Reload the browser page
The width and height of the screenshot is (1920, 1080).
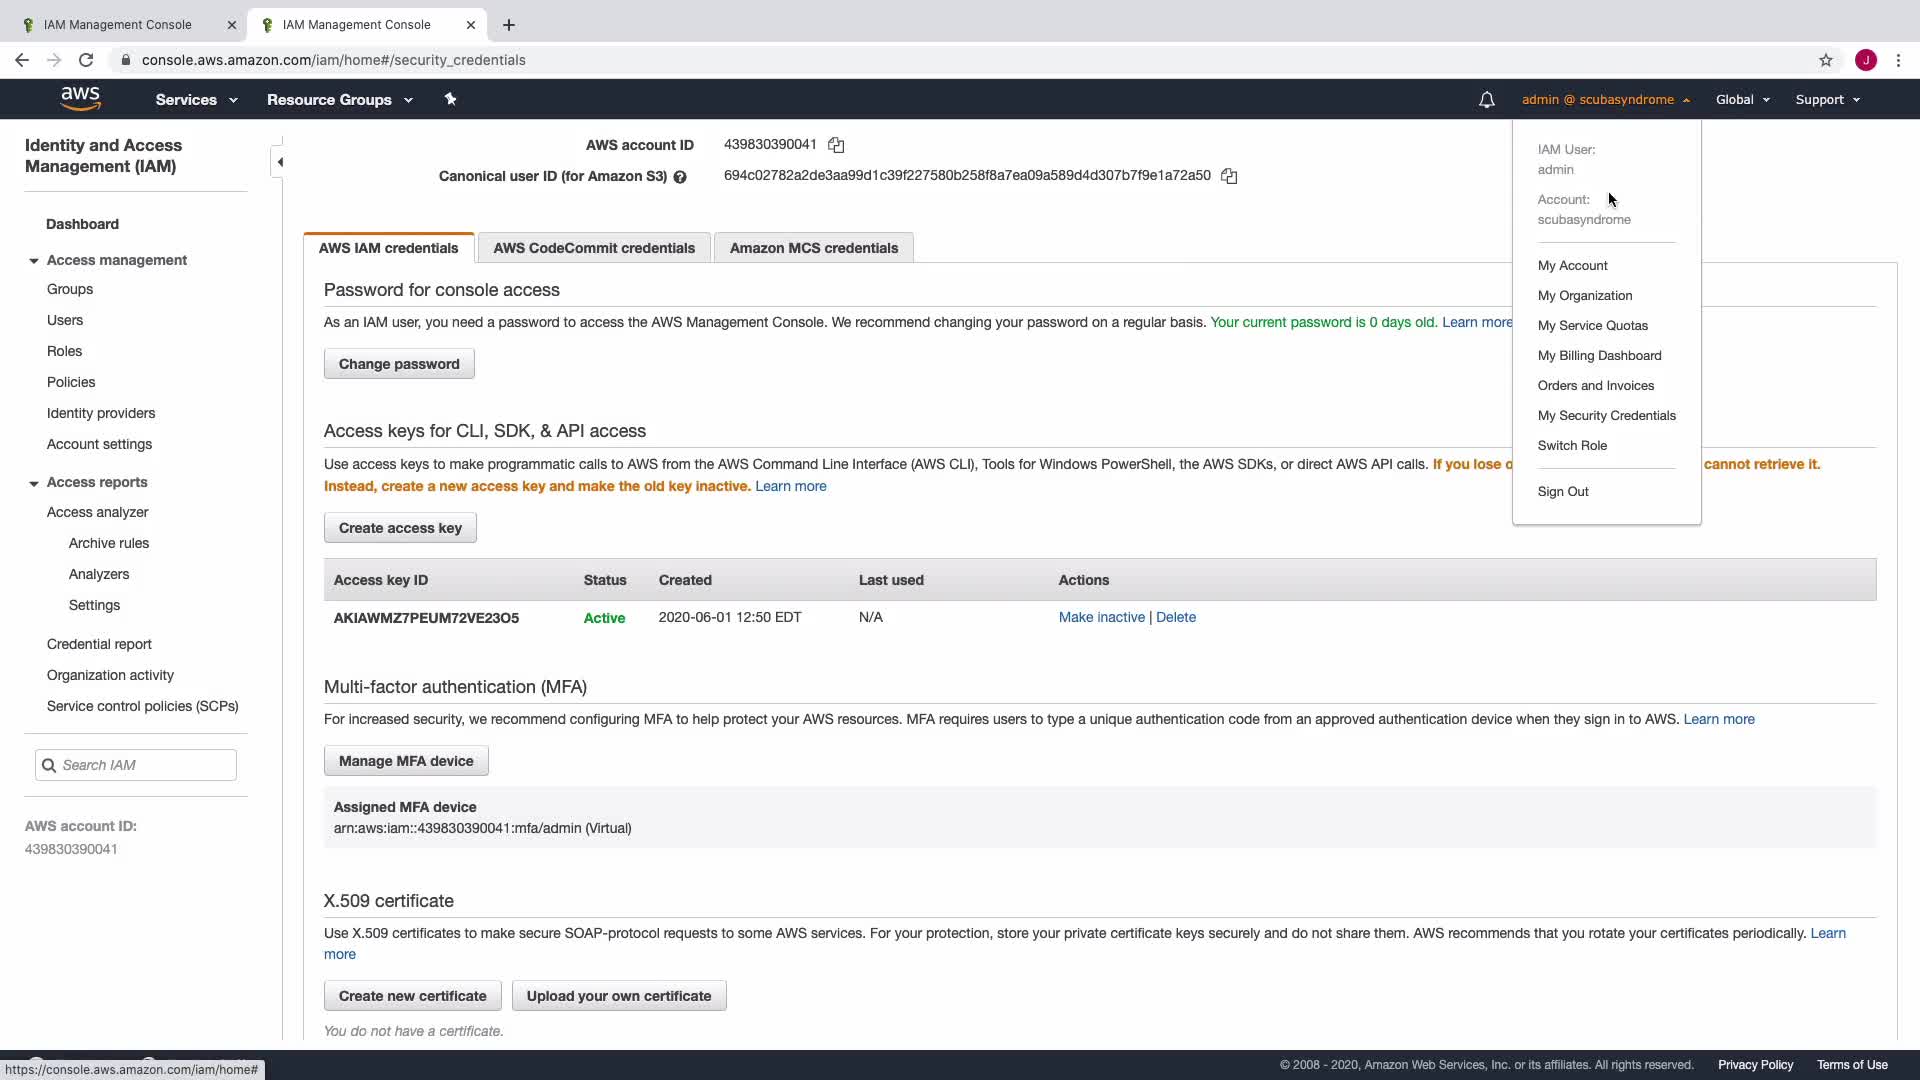click(86, 60)
